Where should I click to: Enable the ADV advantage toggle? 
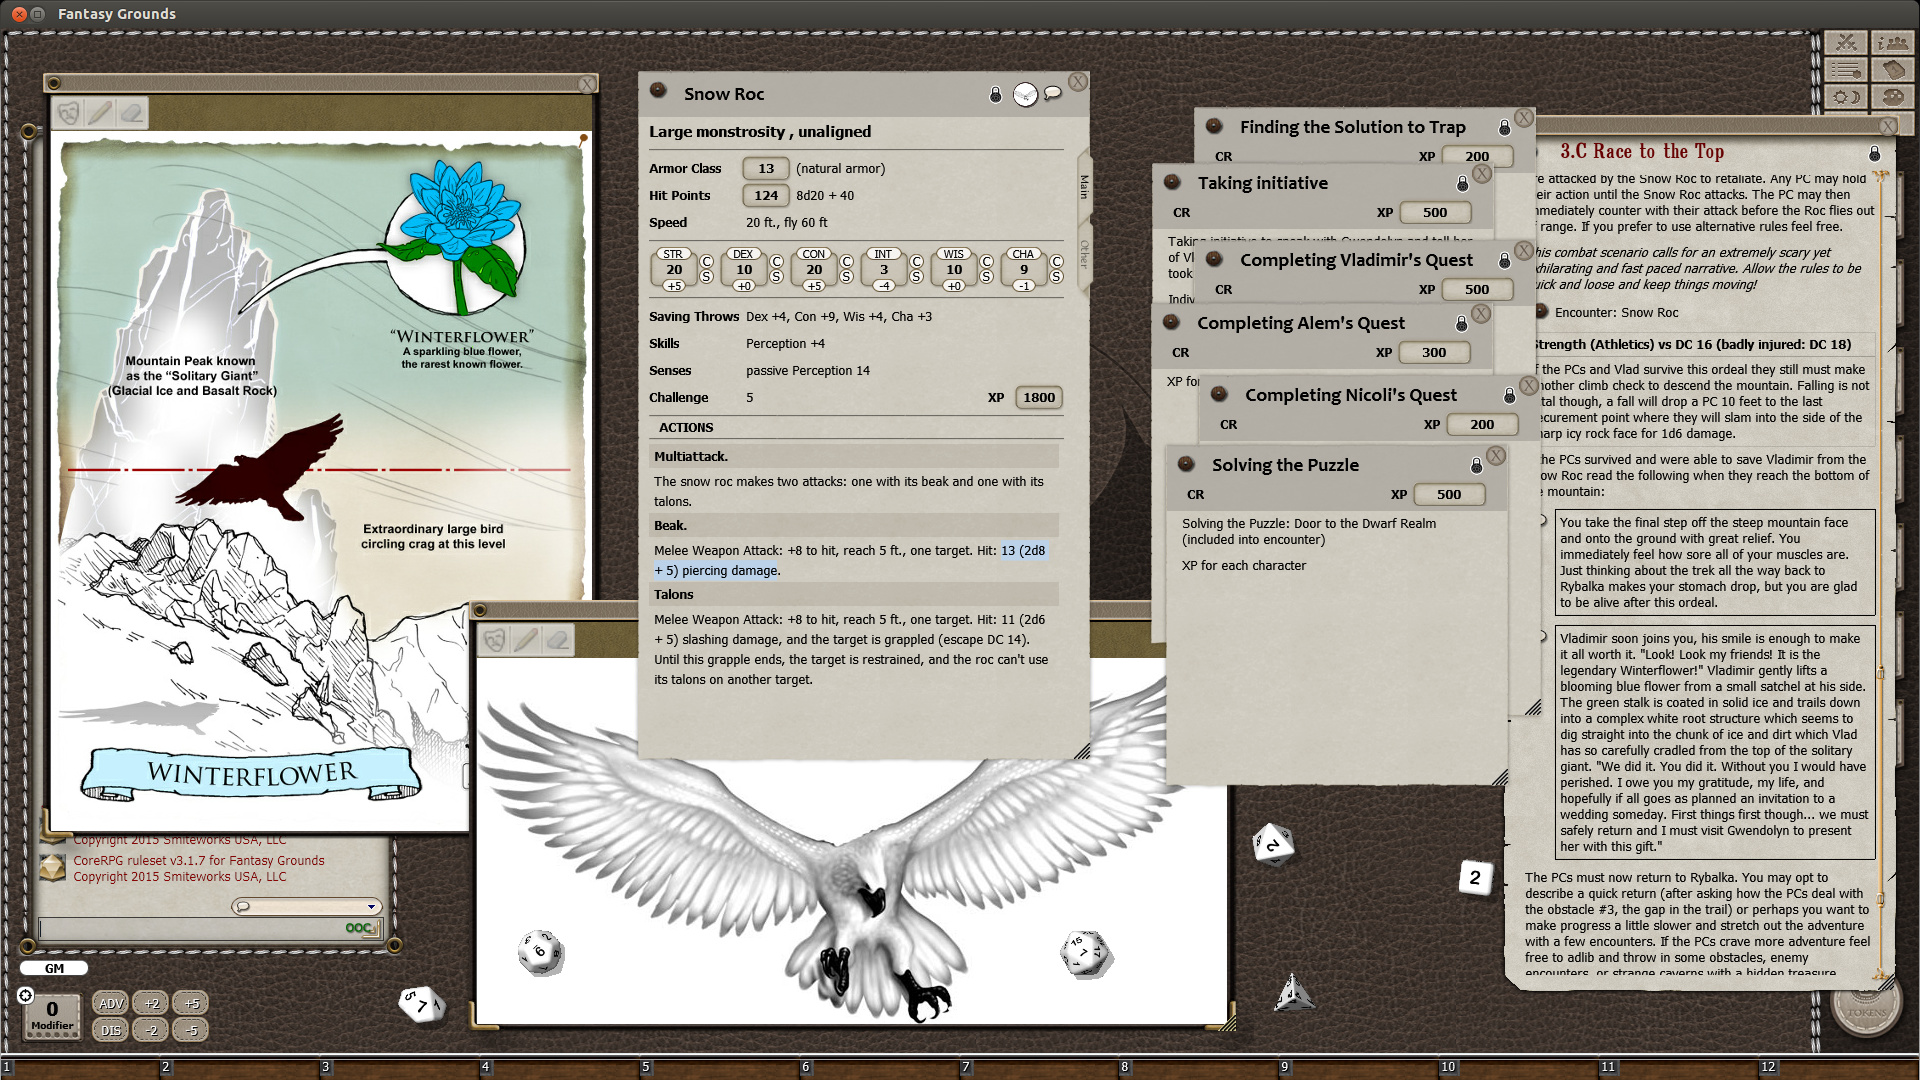pos(110,1003)
